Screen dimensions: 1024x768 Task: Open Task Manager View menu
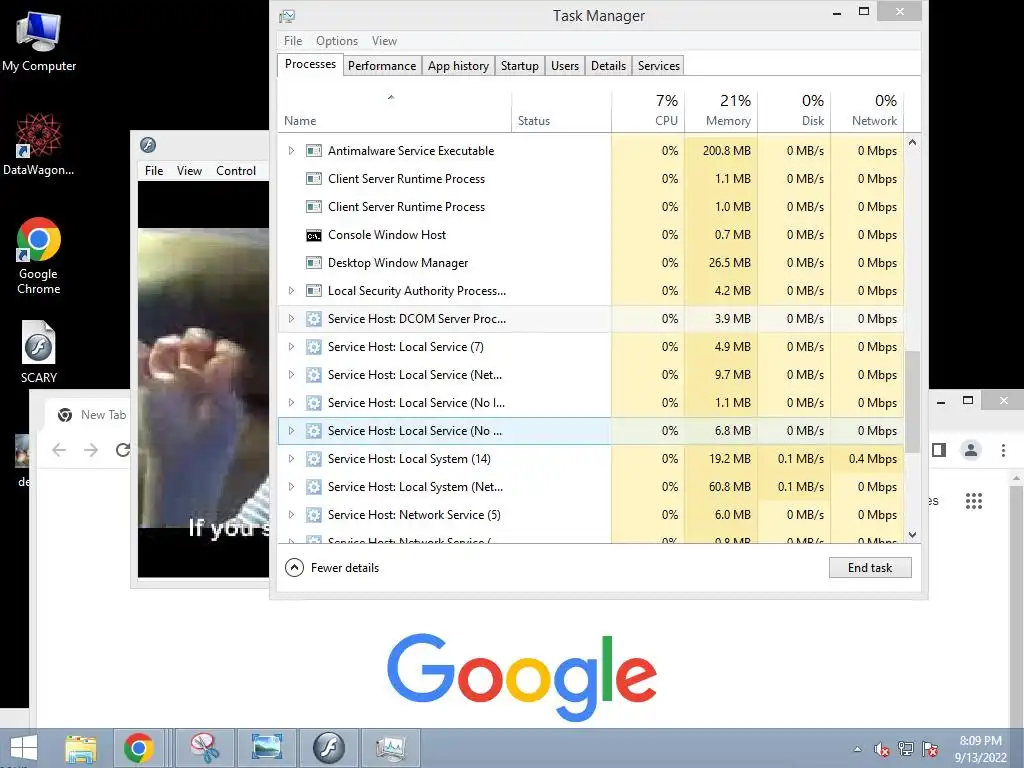tap(384, 41)
